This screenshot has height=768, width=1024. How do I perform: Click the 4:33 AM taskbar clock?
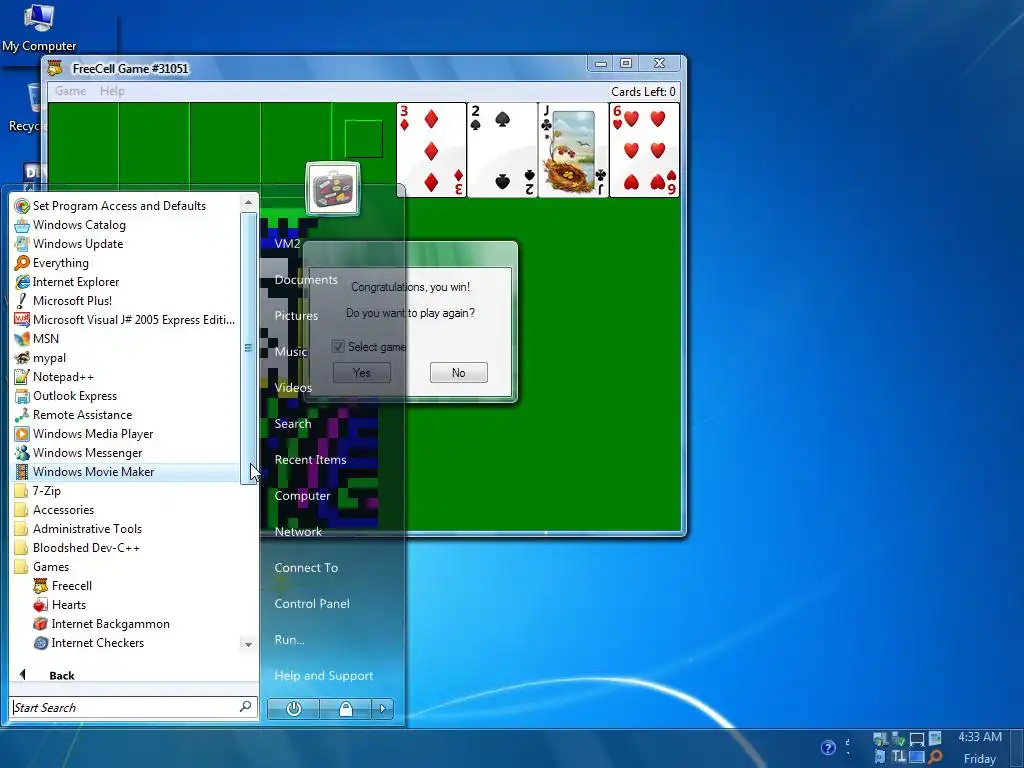click(980, 737)
